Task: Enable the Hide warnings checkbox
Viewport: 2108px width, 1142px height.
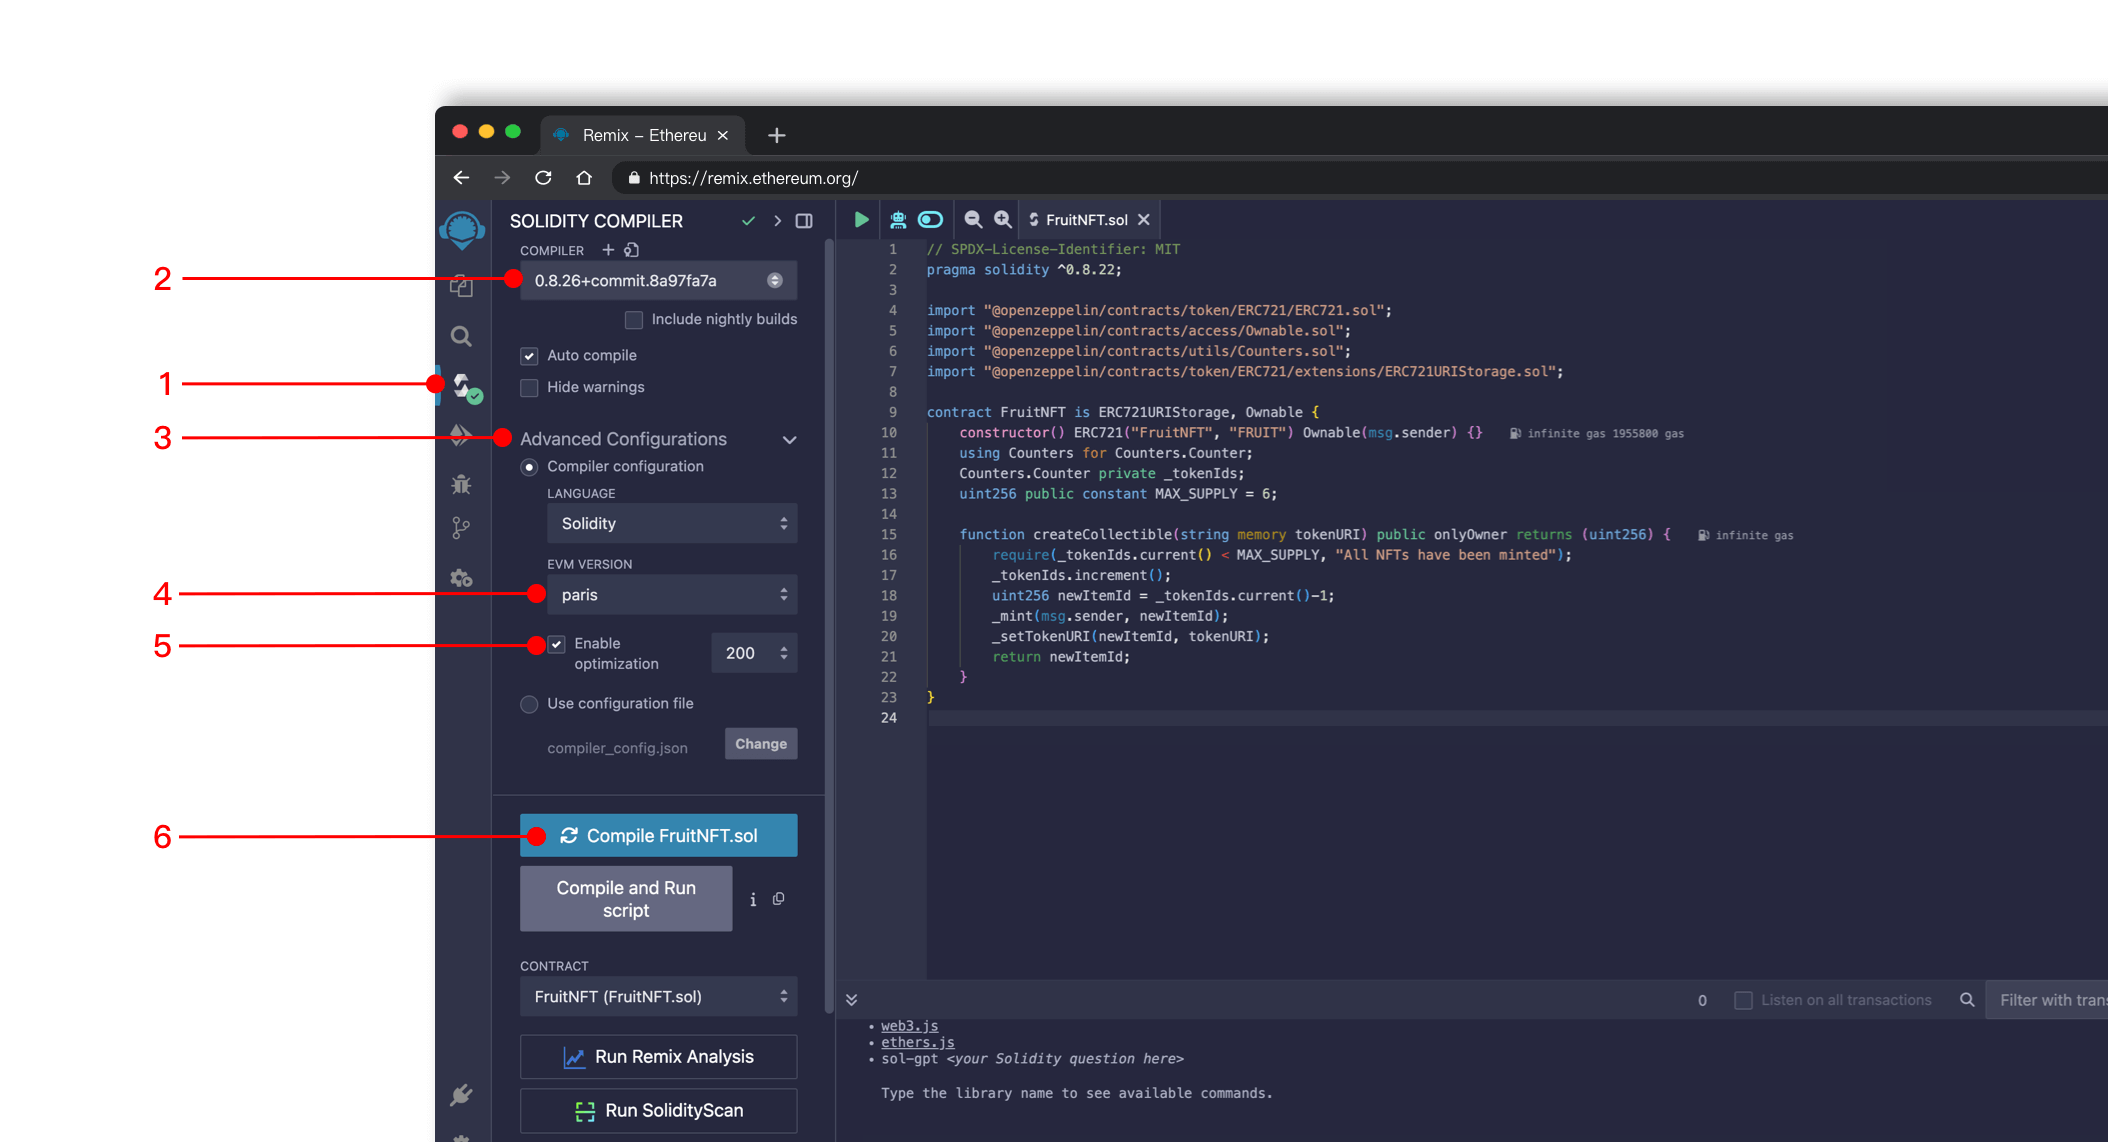Action: point(529,387)
